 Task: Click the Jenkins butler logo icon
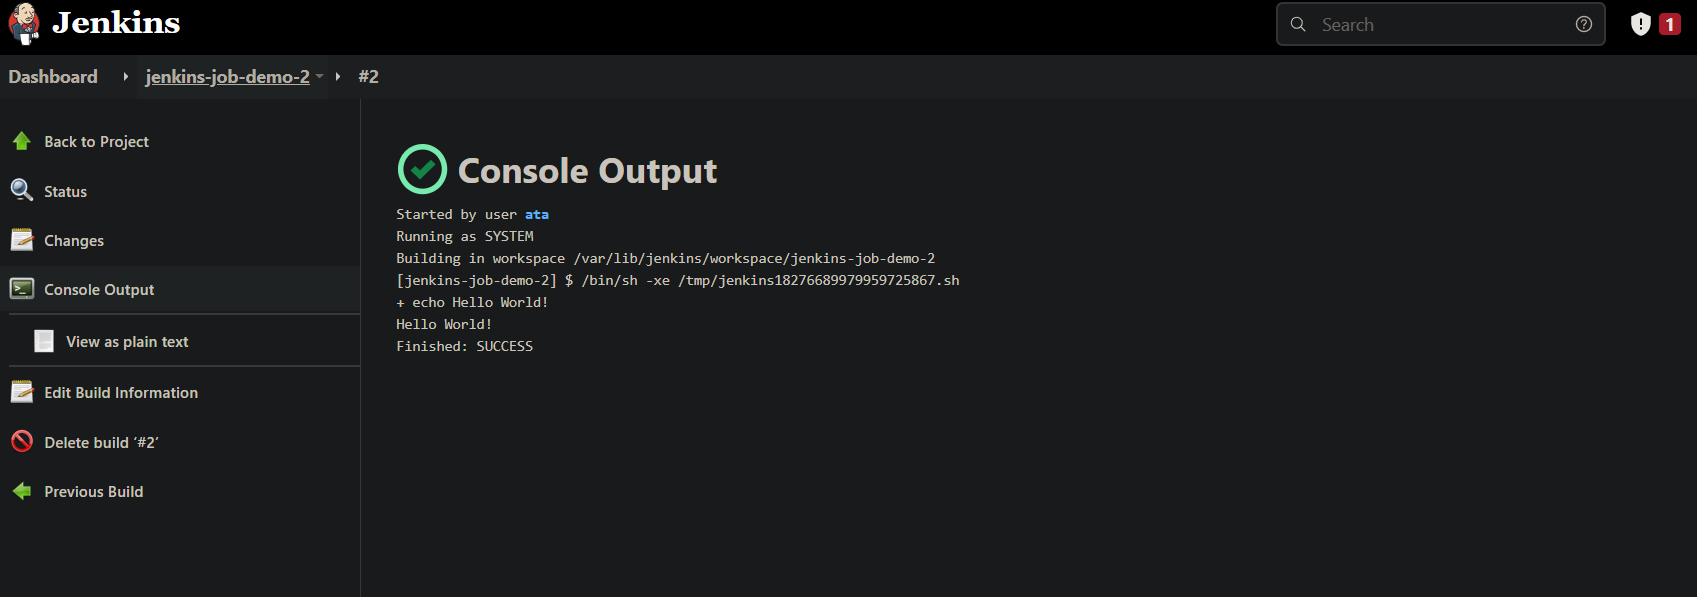pyautogui.click(x=24, y=24)
